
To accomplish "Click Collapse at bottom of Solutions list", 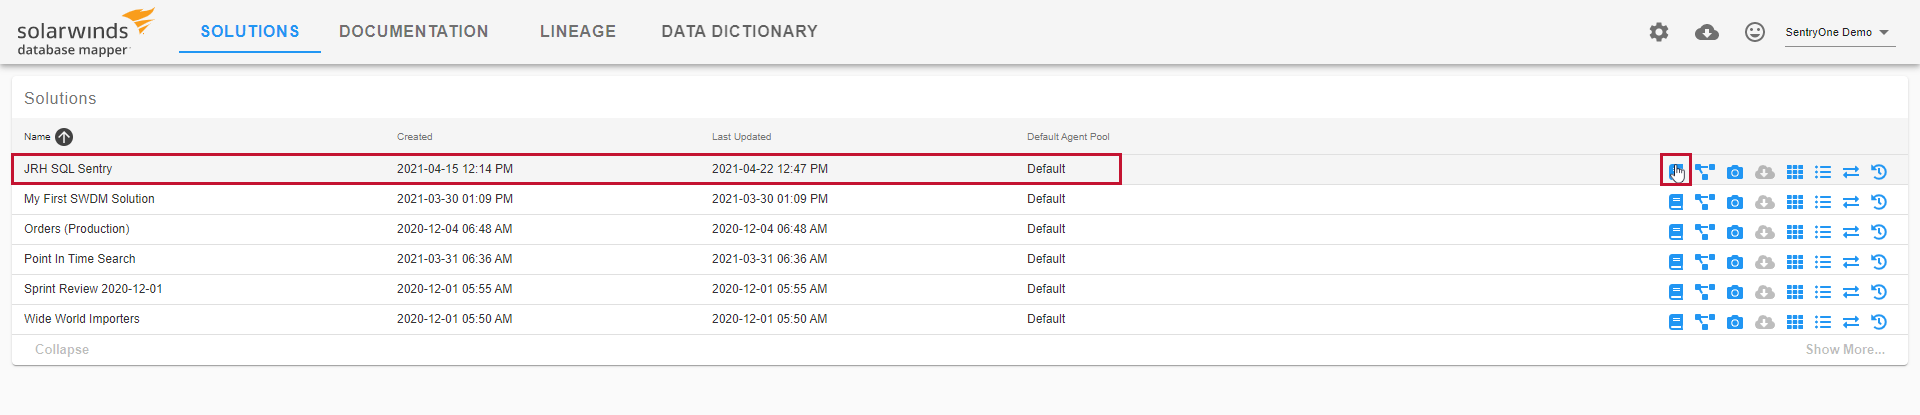I will coord(62,349).
